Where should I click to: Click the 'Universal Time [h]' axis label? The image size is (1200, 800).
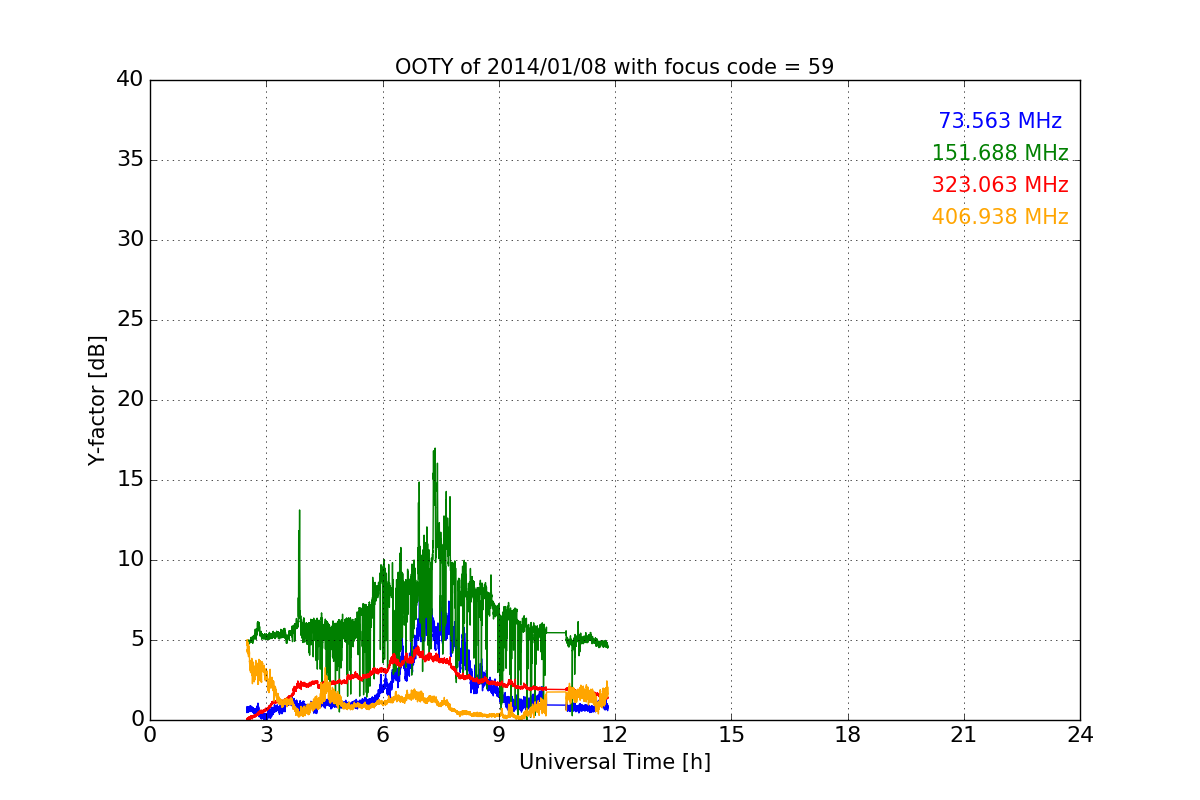614,762
